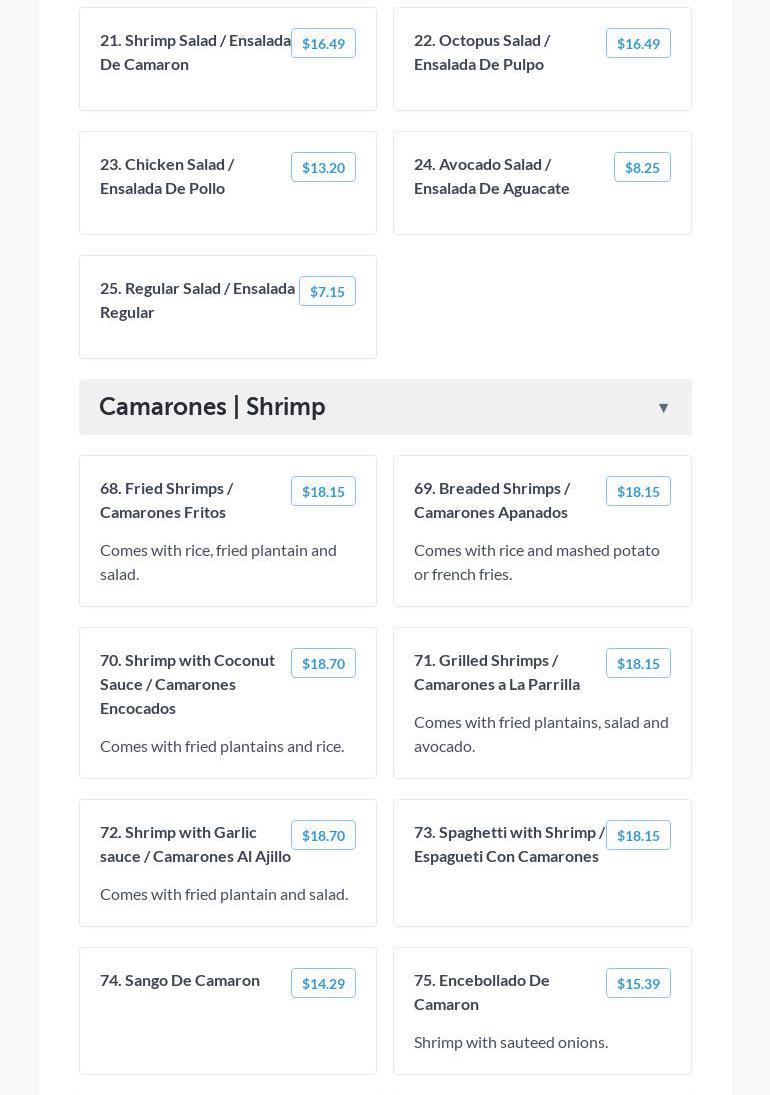Screen dimensions: 770x1095
Task: Collapse the Camarones | Shrimp section arrow
Action: [x=663, y=408]
